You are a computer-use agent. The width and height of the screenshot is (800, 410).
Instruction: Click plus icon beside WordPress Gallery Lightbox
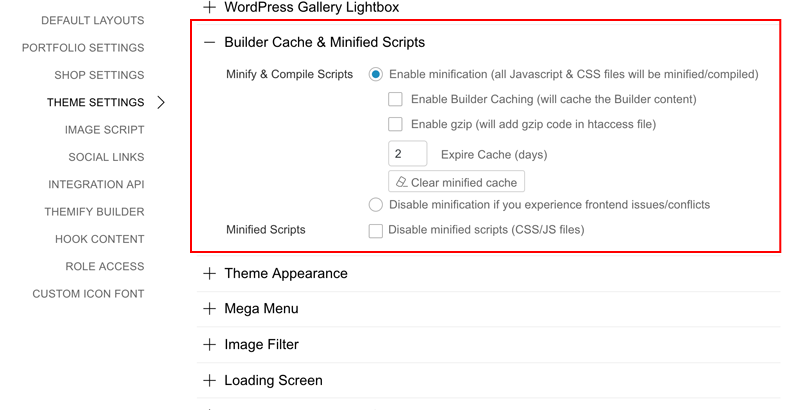(x=209, y=7)
